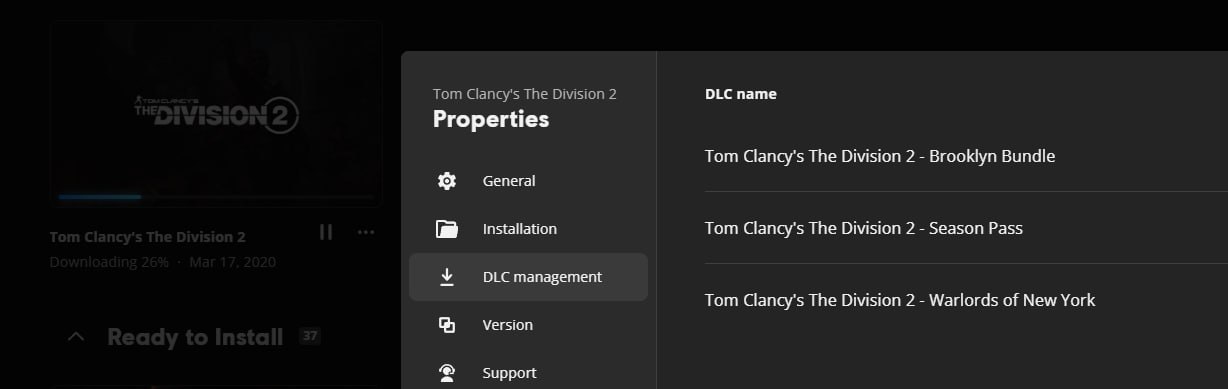The width and height of the screenshot is (1228, 389).
Task: Click the Tom Clancy's The Division 2 title link
Action: (147, 237)
